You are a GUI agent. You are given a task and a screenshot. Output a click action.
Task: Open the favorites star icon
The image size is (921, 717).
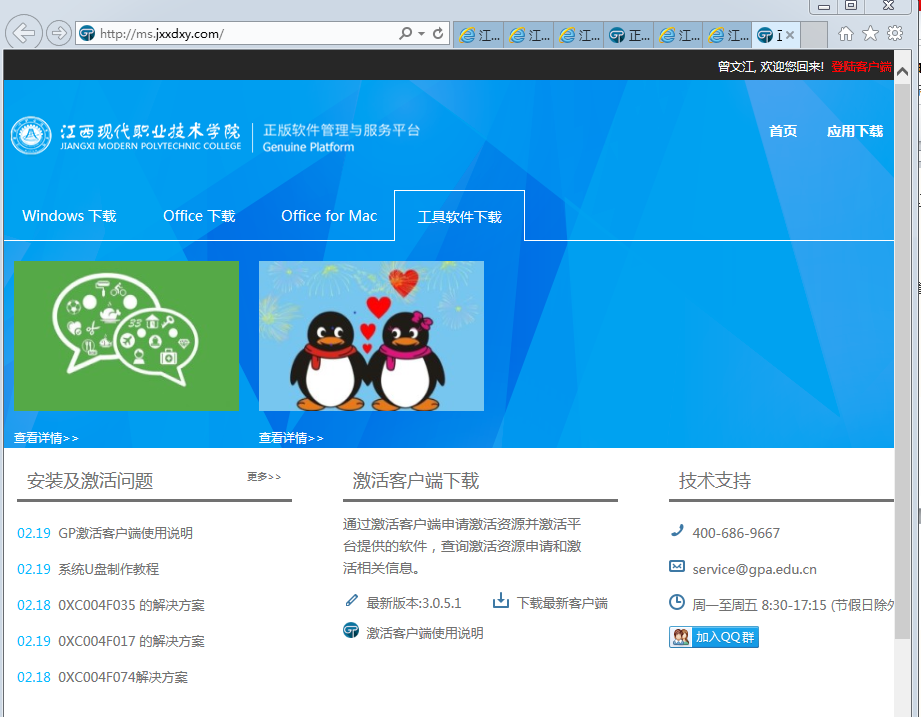pyautogui.click(x=870, y=34)
